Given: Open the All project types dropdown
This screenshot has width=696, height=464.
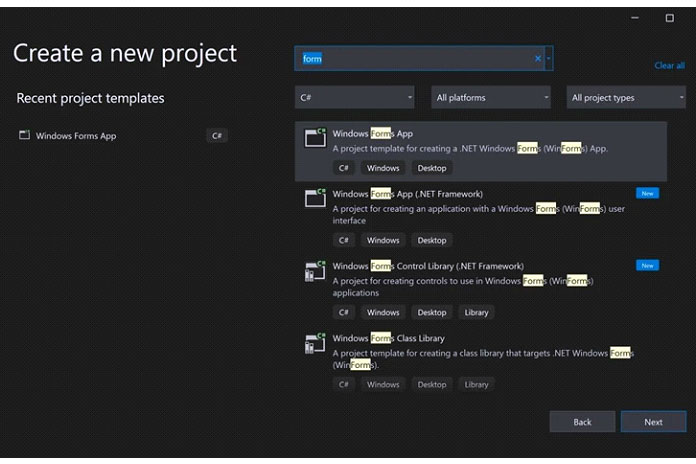Looking at the screenshot, I should click(627, 97).
